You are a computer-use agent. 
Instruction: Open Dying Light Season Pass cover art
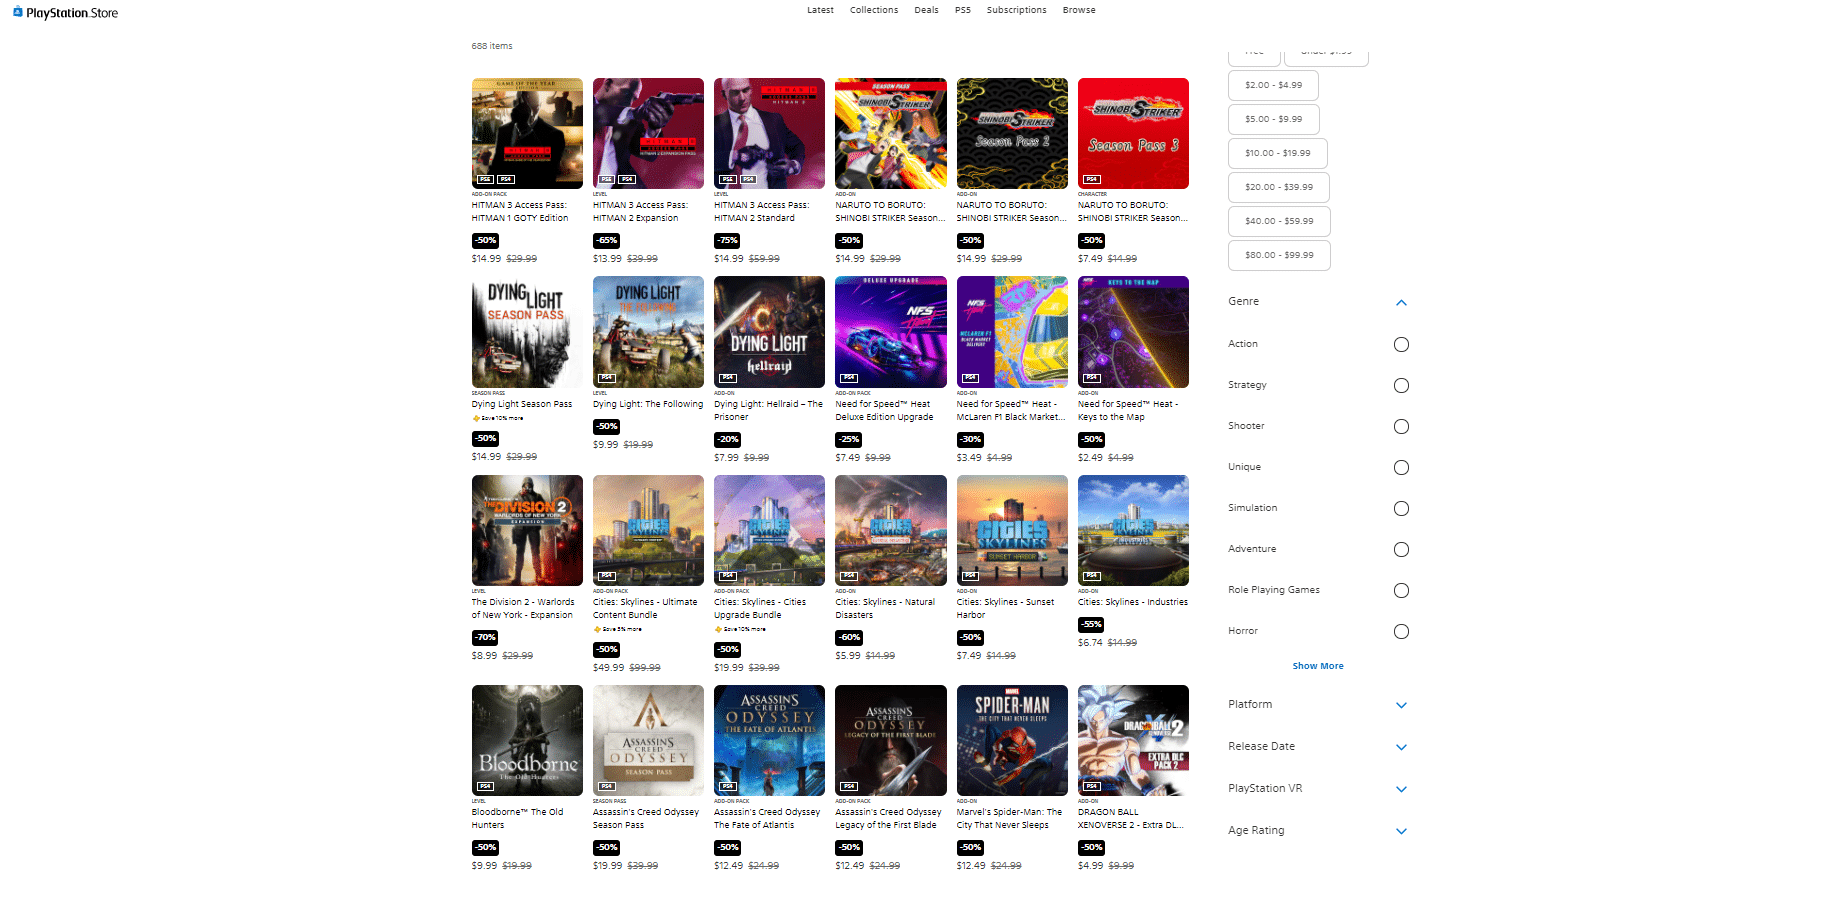[527, 332]
